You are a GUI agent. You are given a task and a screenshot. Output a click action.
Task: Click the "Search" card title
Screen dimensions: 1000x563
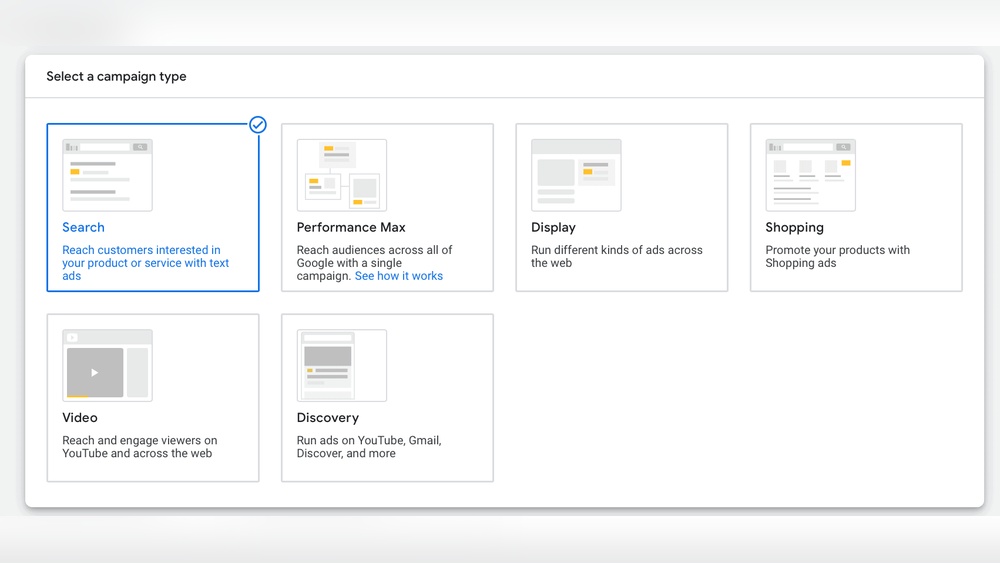(83, 228)
